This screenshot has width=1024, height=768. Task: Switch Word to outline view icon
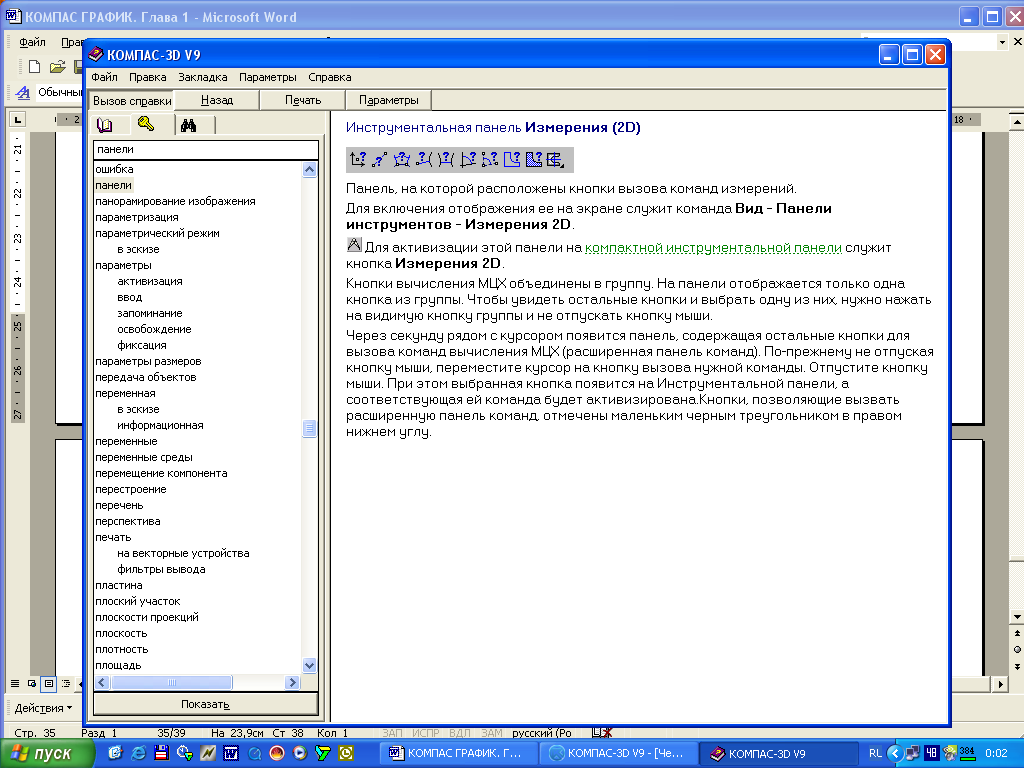tap(65, 683)
